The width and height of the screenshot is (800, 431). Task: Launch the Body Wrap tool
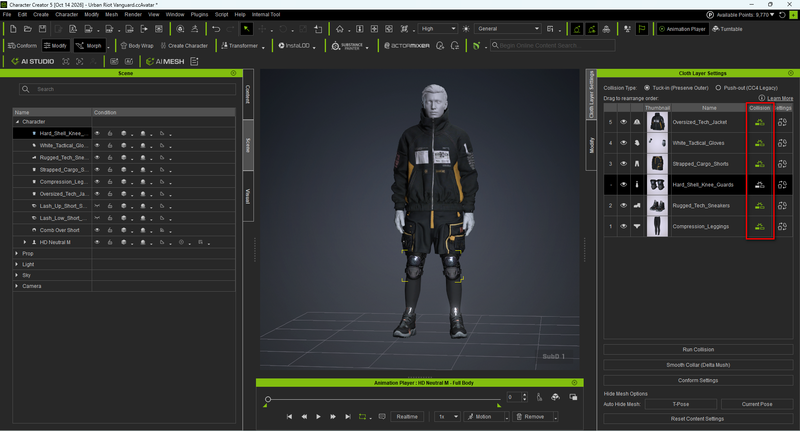coord(137,46)
